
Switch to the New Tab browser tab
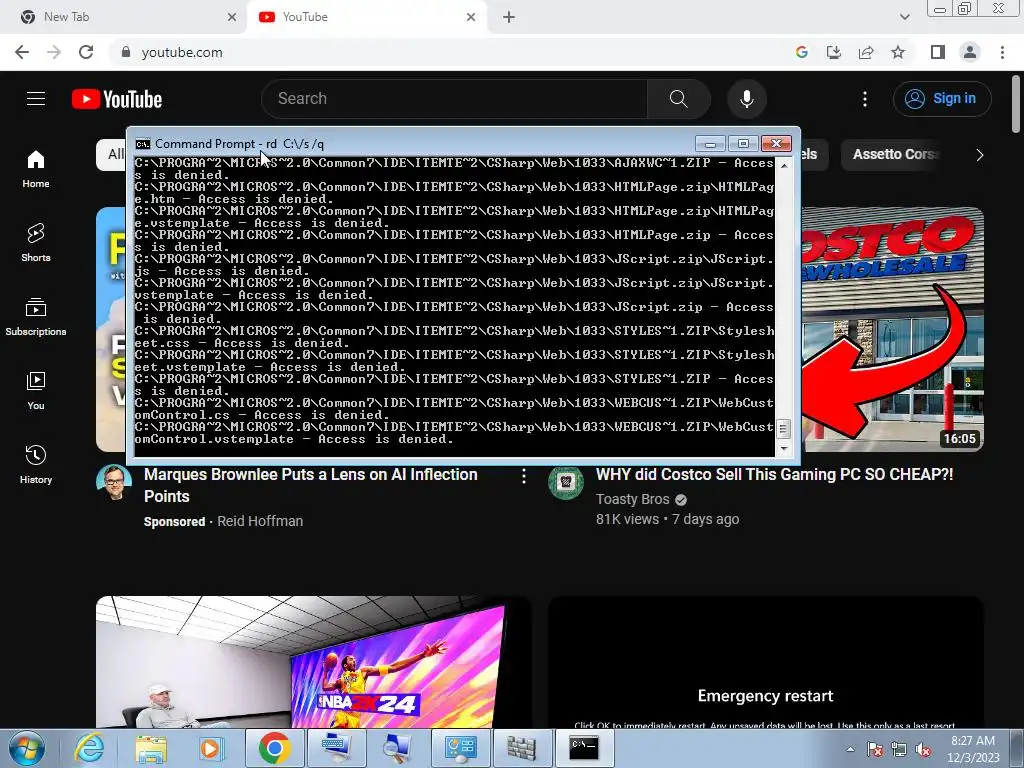124,17
